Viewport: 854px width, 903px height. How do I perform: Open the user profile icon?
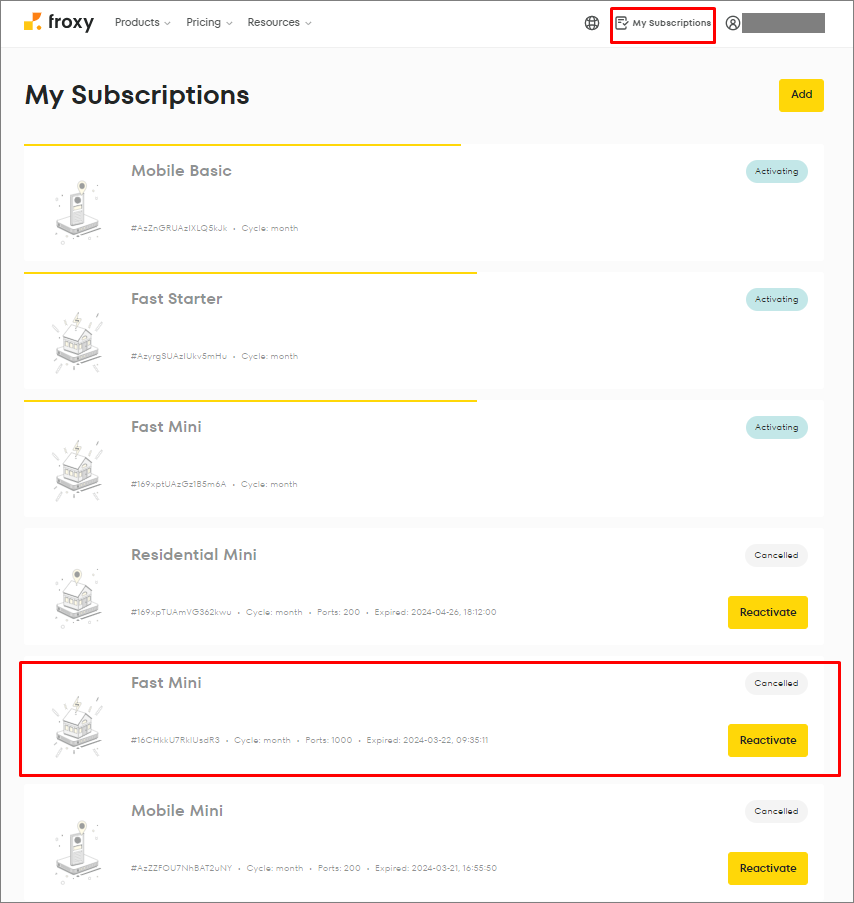tap(733, 22)
